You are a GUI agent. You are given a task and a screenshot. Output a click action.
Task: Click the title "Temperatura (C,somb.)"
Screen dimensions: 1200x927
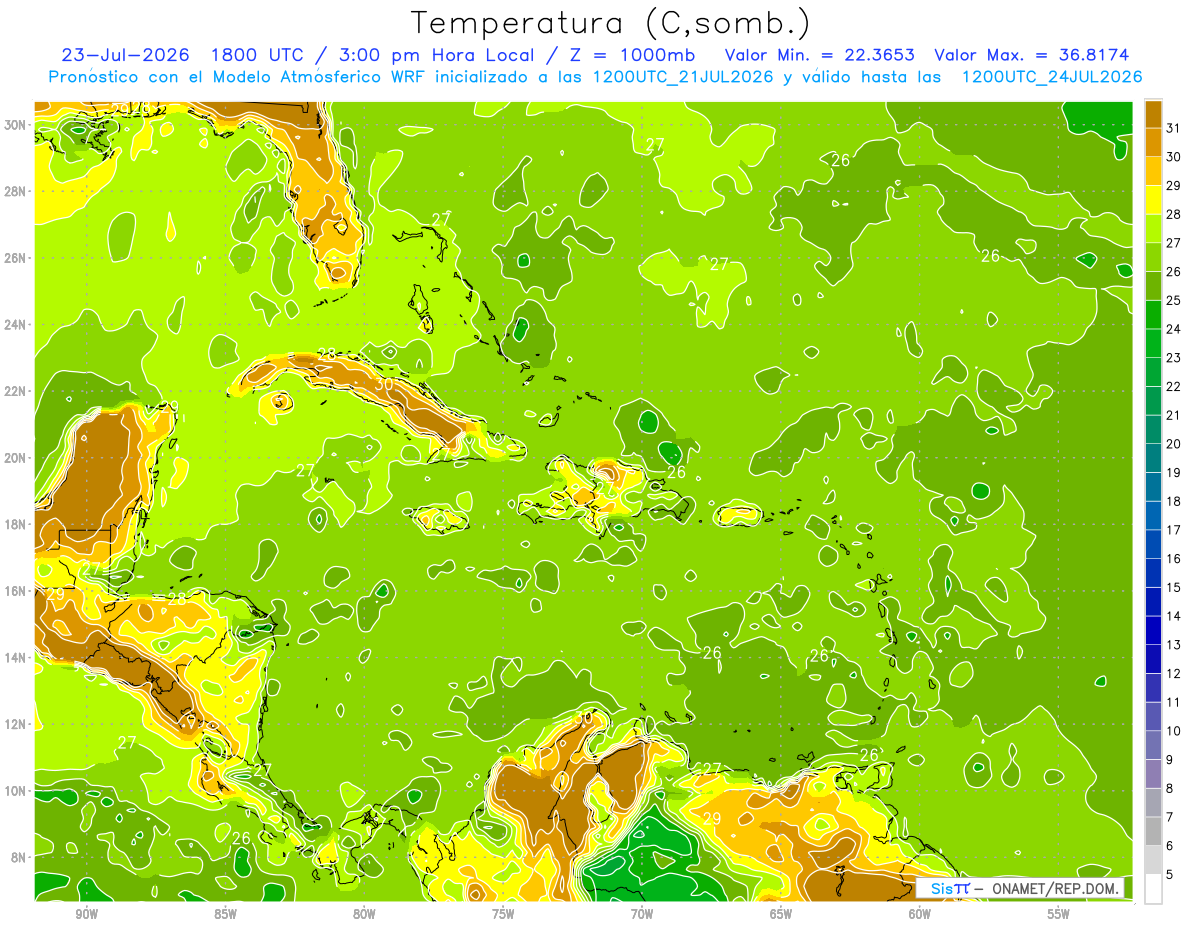click(x=611, y=23)
